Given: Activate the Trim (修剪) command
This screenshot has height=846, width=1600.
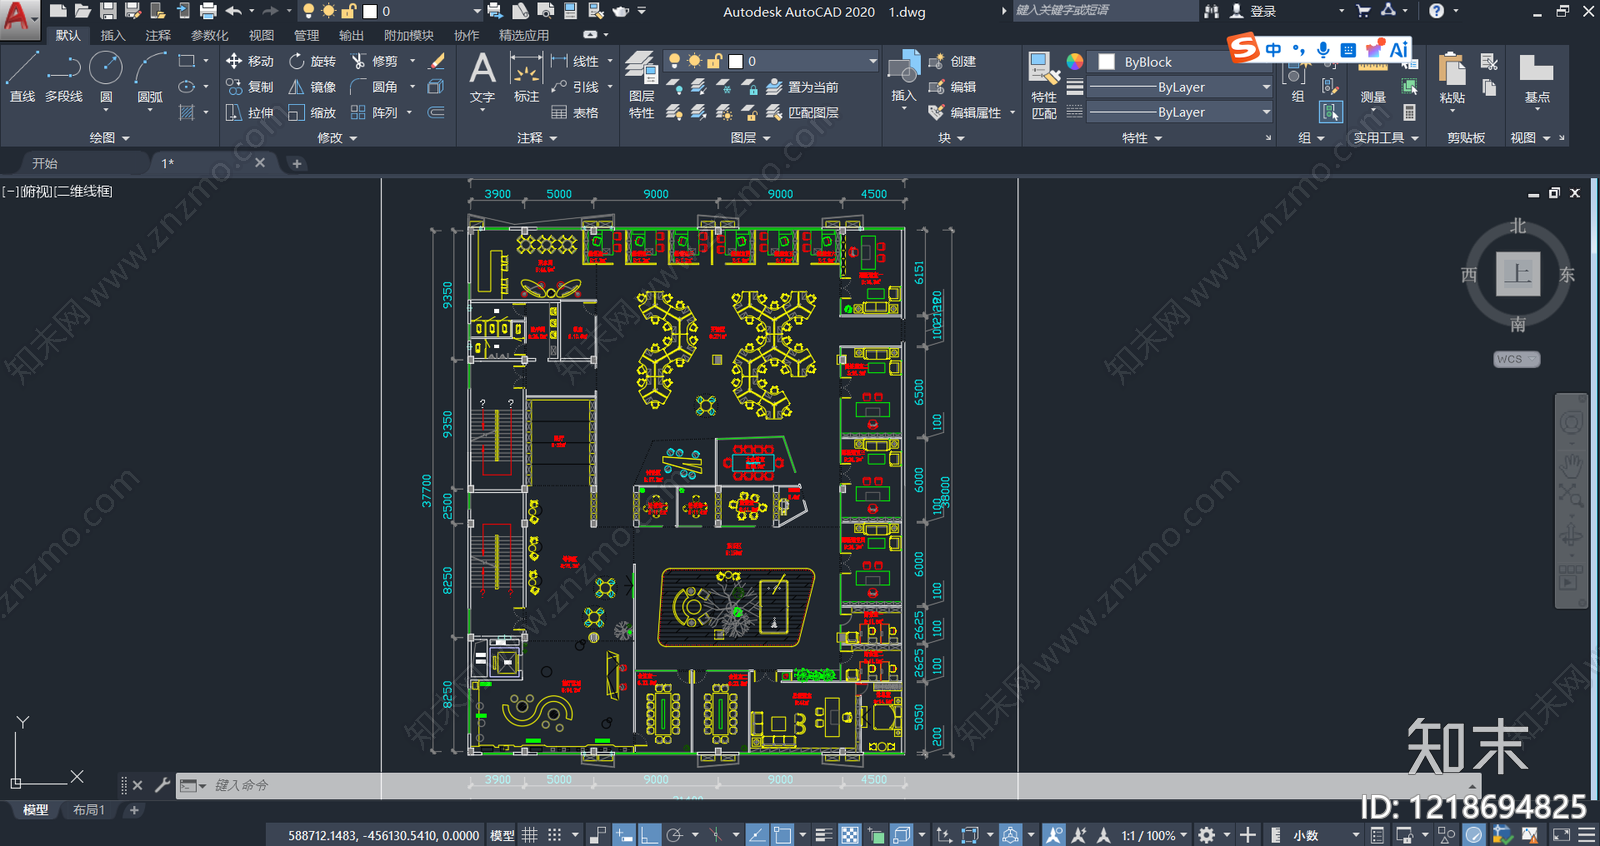Looking at the screenshot, I should pyautogui.click(x=374, y=61).
